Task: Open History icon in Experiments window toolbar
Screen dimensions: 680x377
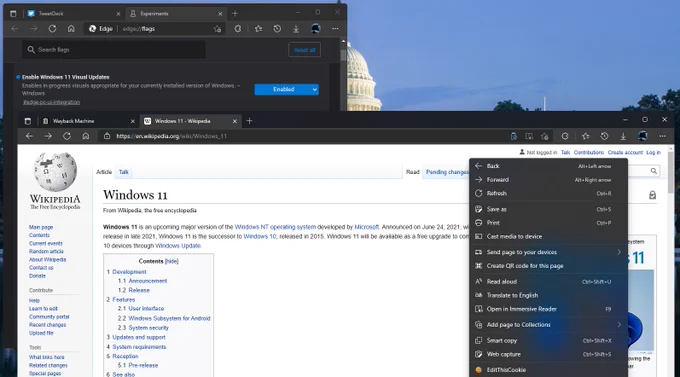Action: pyautogui.click(x=277, y=29)
